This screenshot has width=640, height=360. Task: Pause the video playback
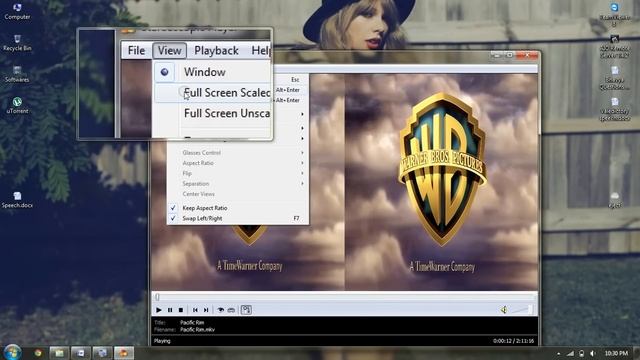click(170, 310)
